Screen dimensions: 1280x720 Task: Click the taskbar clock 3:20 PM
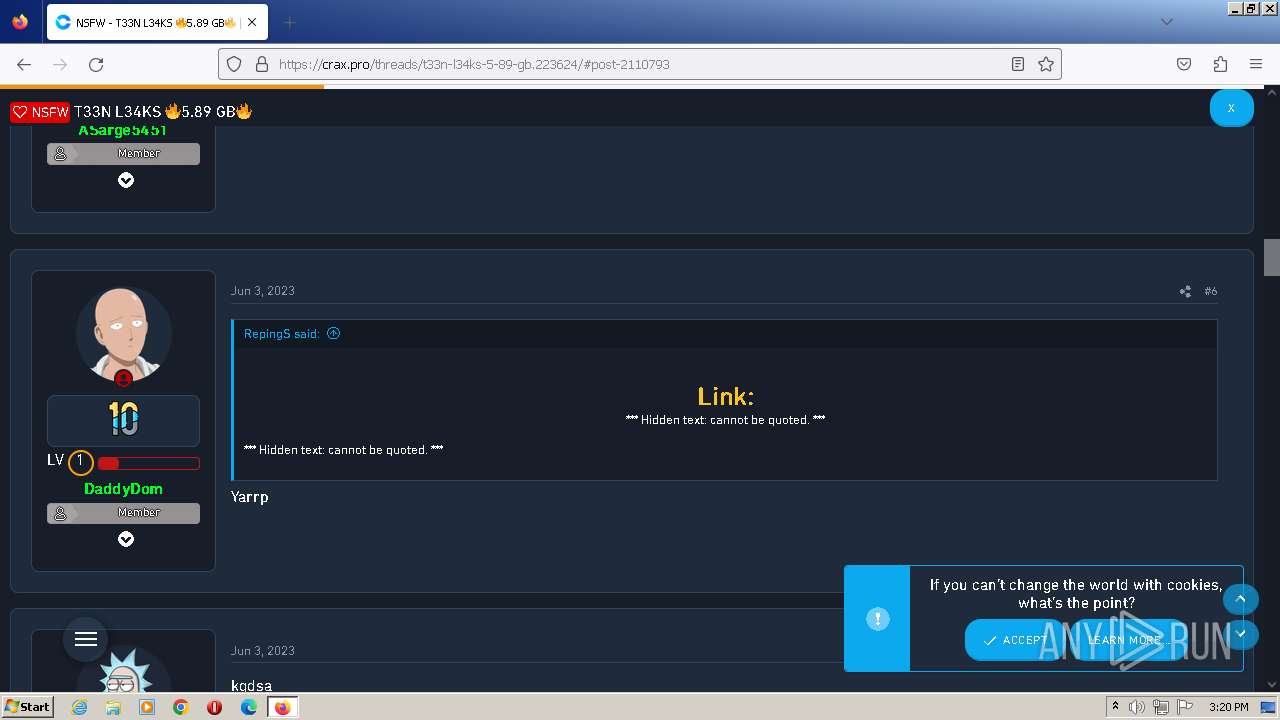pyautogui.click(x=1228, y=707)
